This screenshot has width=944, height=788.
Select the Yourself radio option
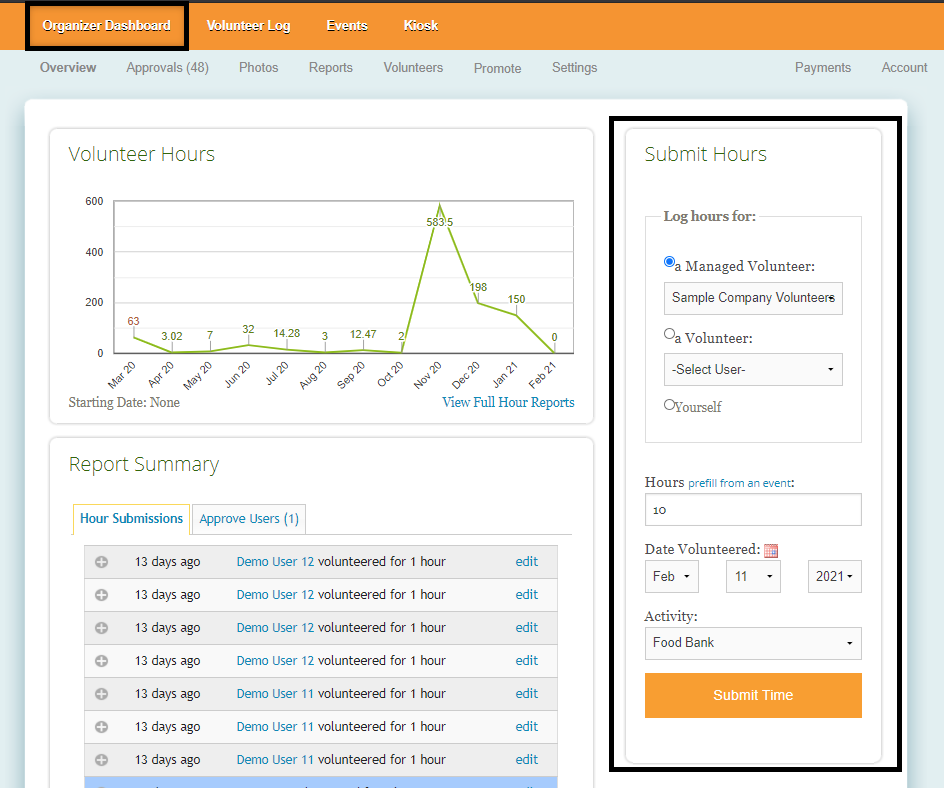pyautogui.click(x=670, y=405)
